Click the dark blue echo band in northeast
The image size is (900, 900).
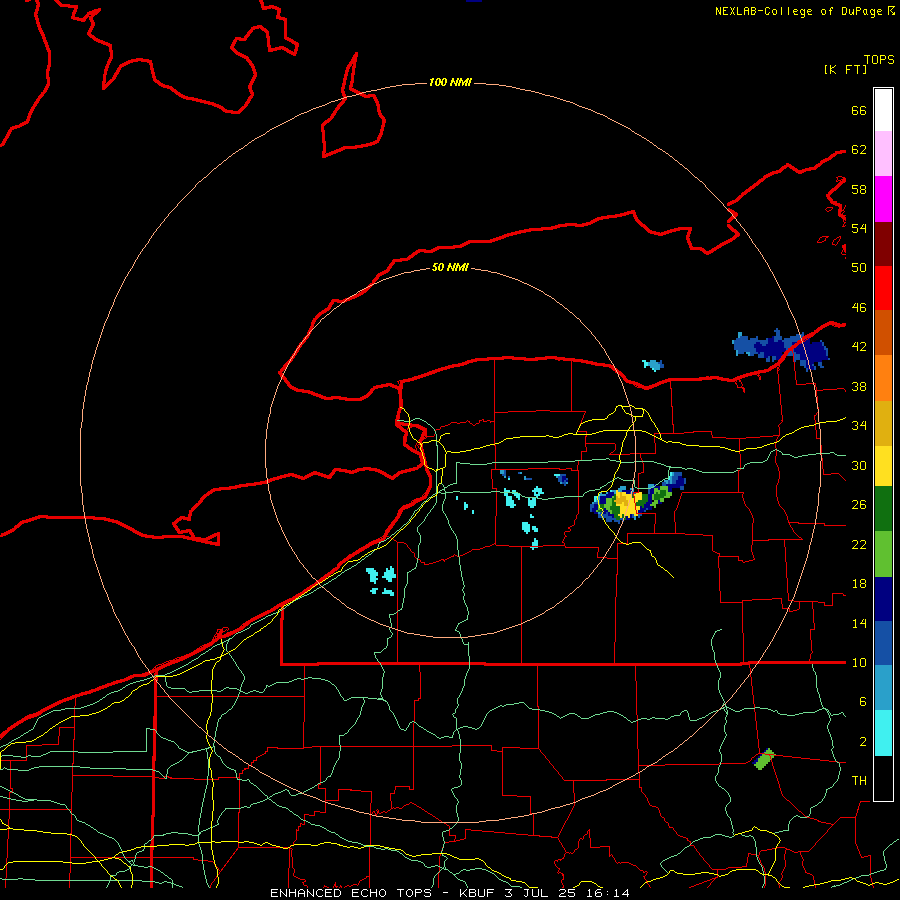click(x=781, y=348)
